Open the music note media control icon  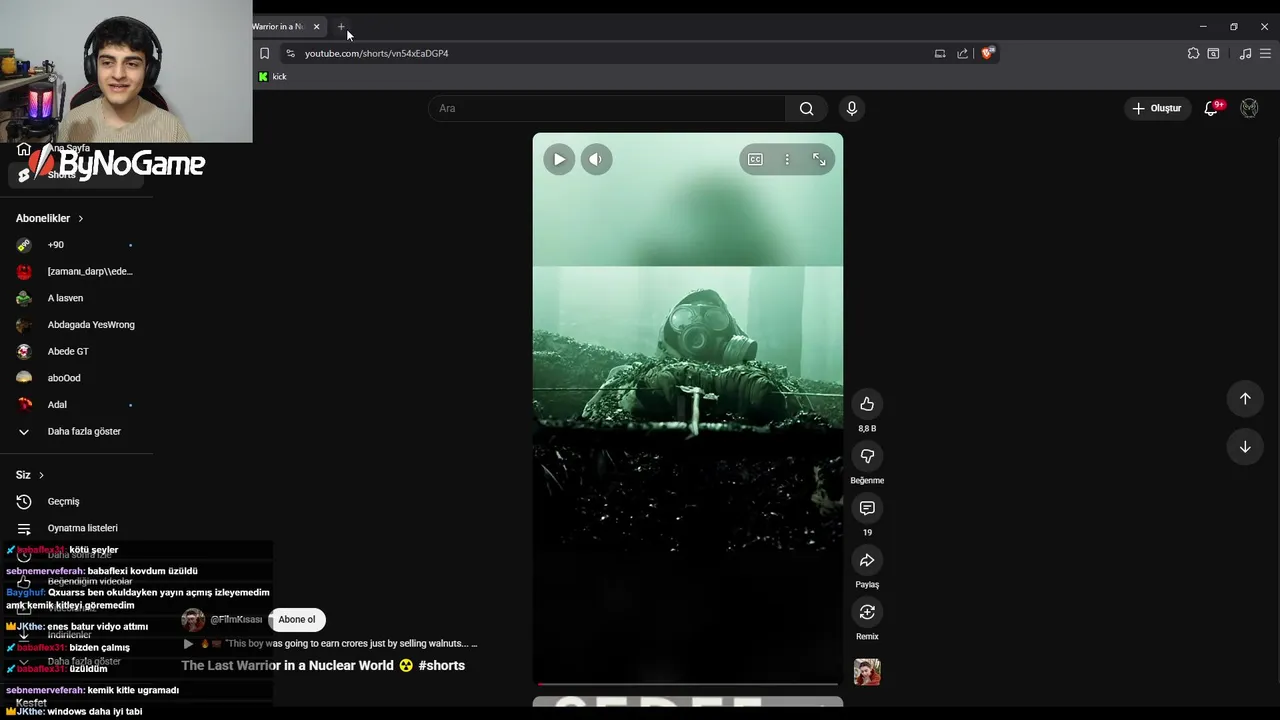point(1245,53)
